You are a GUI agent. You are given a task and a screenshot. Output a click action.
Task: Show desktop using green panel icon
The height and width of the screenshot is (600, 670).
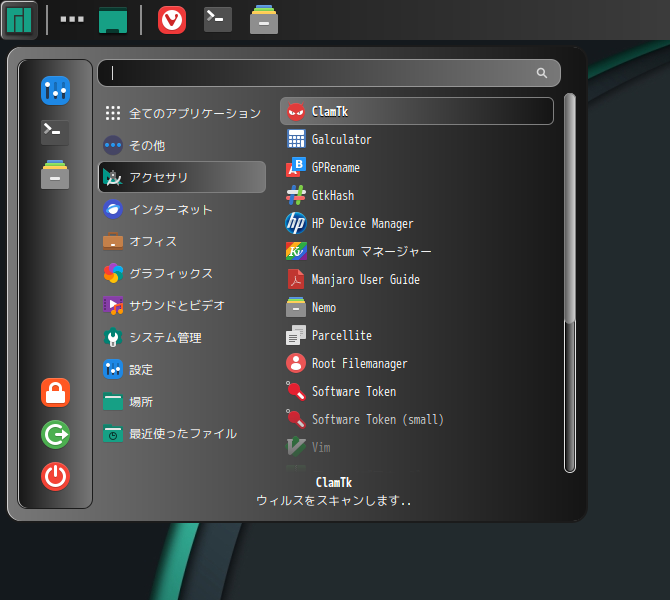coord(113,20)
